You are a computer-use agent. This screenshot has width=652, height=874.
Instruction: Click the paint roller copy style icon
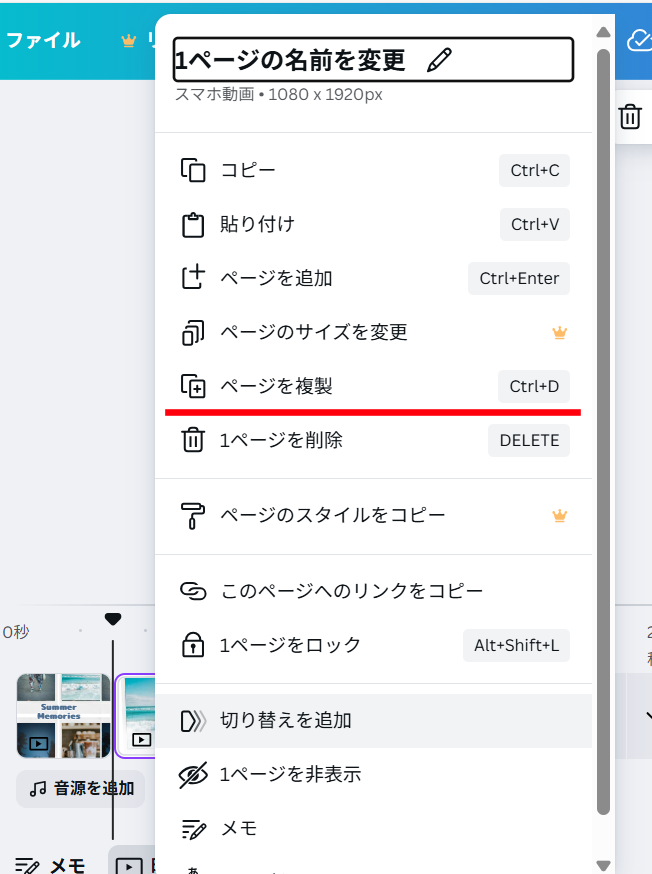coord(193,516)
